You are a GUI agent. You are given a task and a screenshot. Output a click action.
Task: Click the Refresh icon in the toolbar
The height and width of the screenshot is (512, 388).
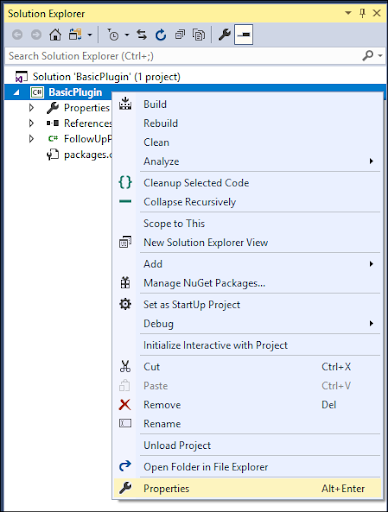tap(161, 35)
